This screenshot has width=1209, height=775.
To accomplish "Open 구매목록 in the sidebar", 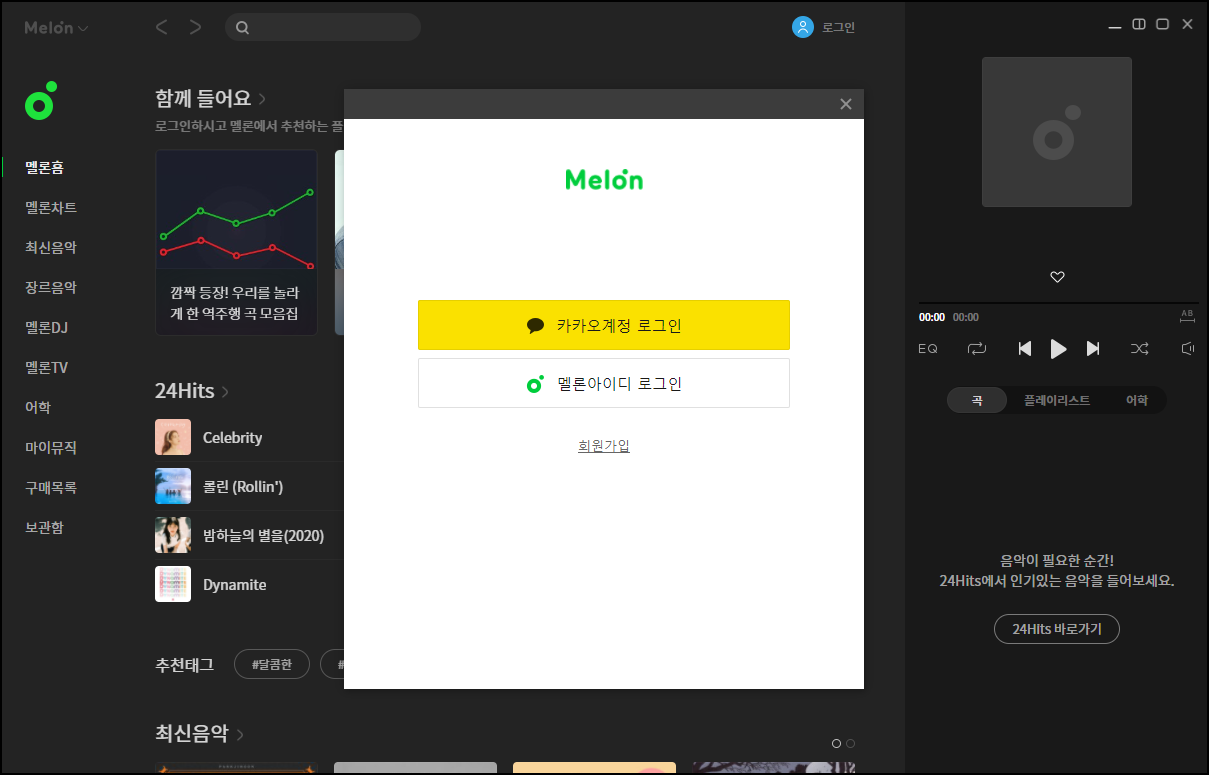I will [x=51, y=488].
